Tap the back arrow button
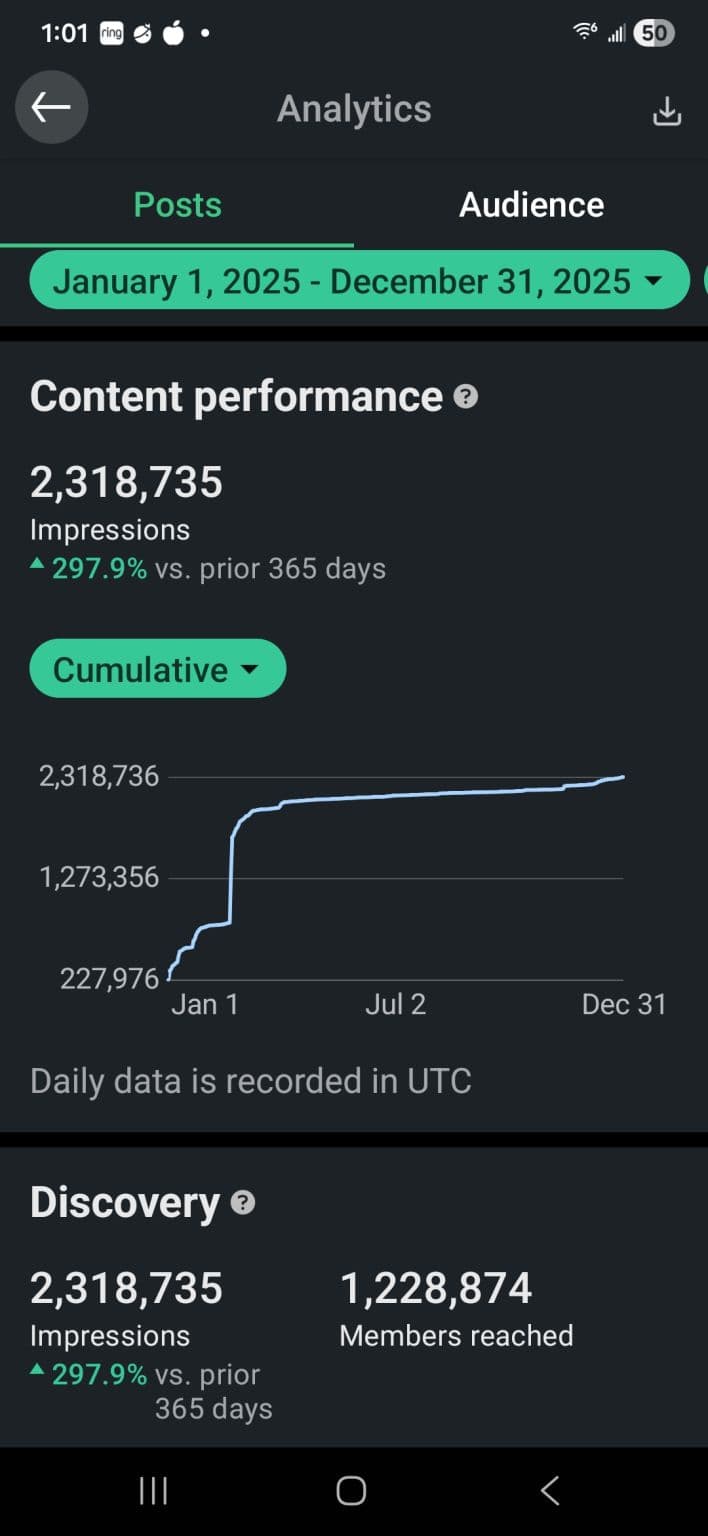 (x=51, y=108)
